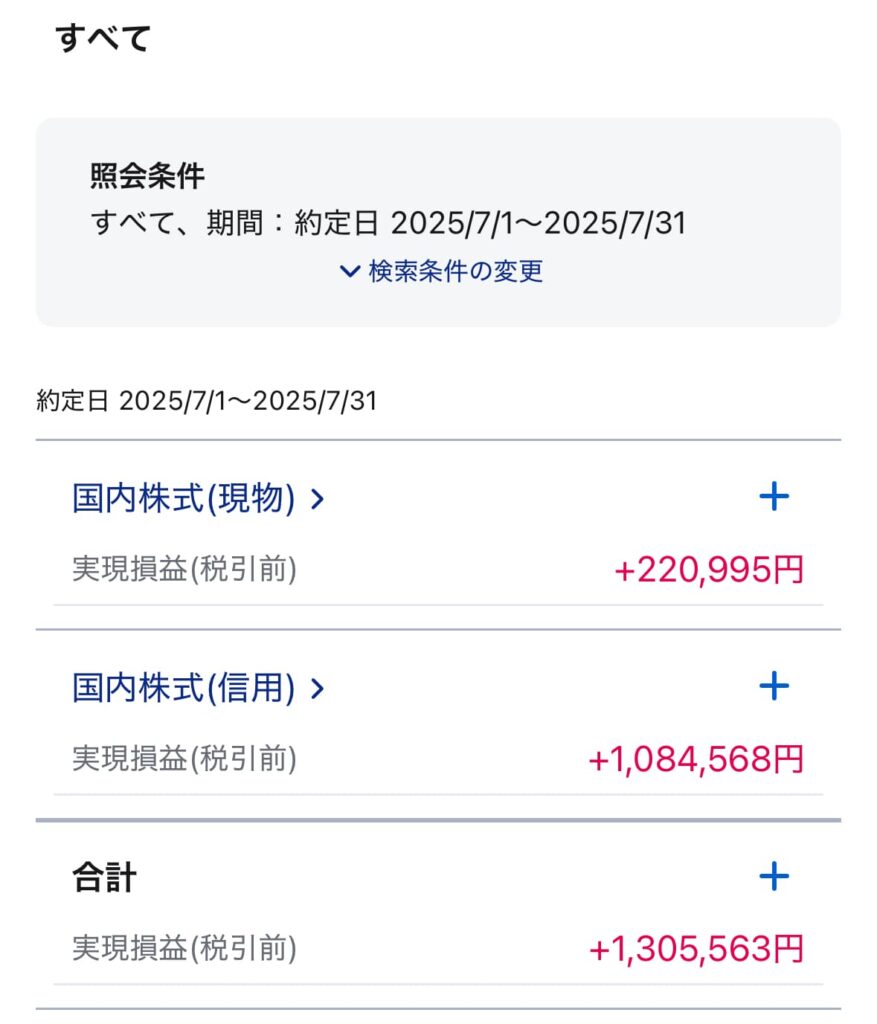Image resolution: width=877 pixels, height=1024 pixels.
Task: Click the 照会条件 label
Action: click(x=147, y=177)
